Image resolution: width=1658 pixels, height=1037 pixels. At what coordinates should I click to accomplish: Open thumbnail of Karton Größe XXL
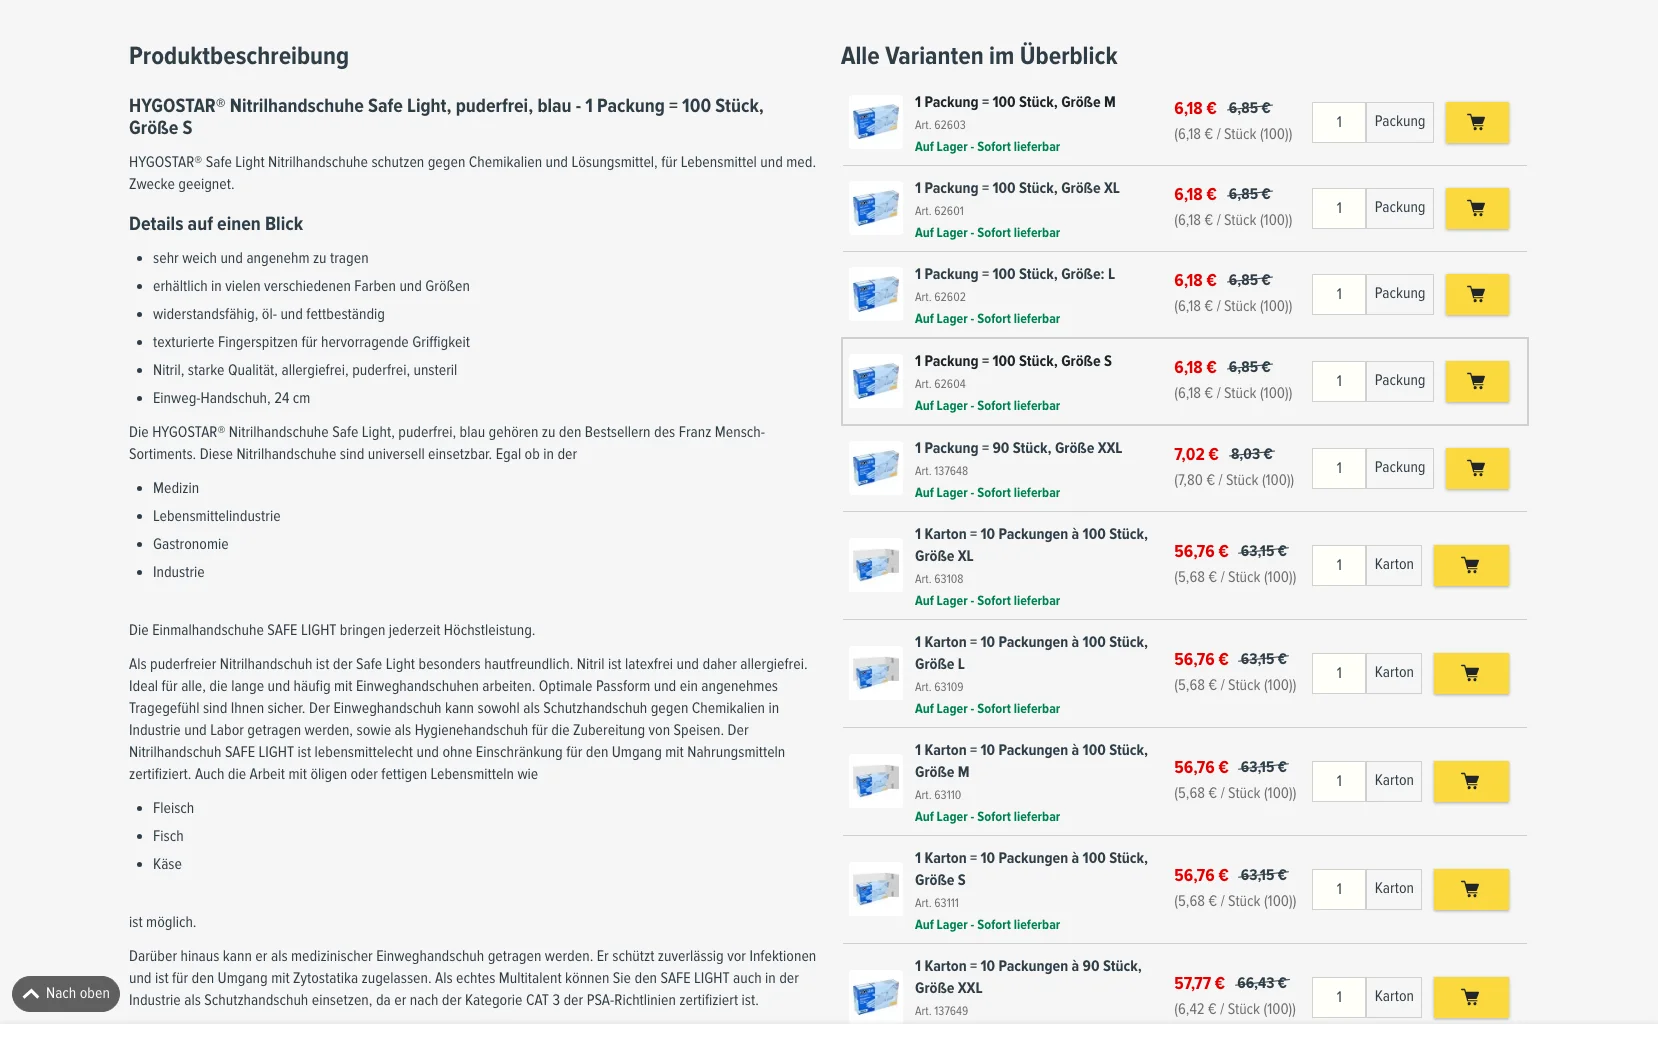[876, 996]
